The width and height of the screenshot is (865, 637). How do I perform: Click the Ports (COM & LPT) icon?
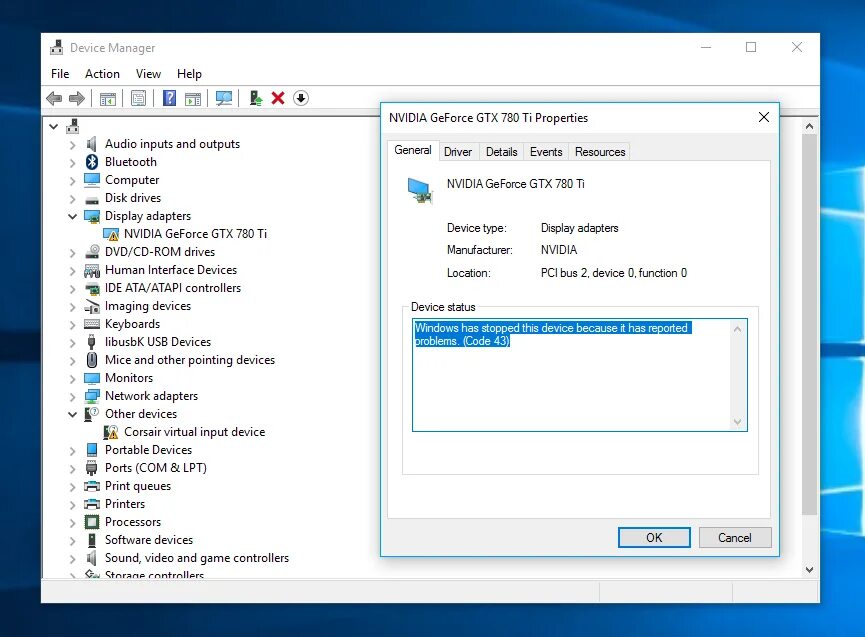[92, 468]
